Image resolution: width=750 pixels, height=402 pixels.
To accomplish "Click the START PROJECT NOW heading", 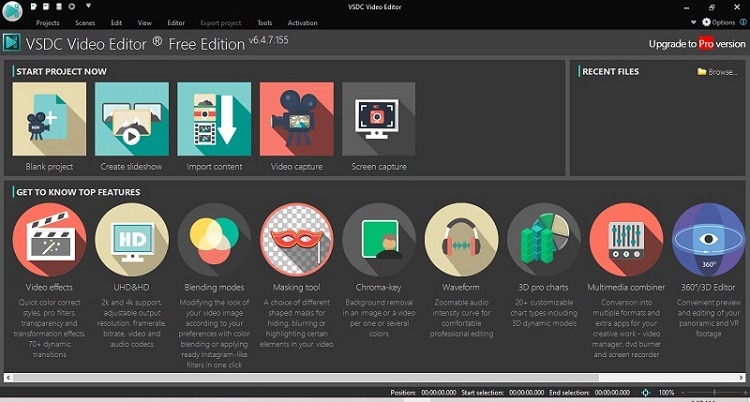I will click(x=61, y=72).
